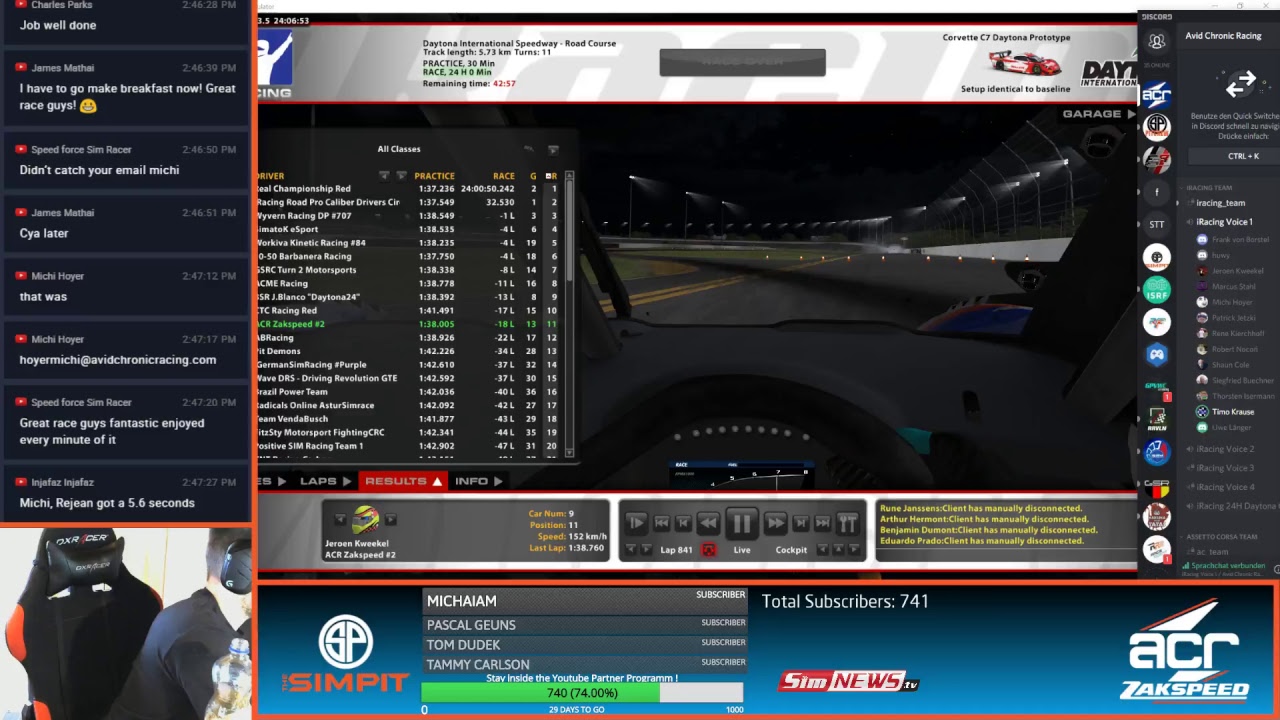1280x720 pixels.
Task: Collapse ASSETTO CORSA TEAM category
Action: pos(1218,537)
